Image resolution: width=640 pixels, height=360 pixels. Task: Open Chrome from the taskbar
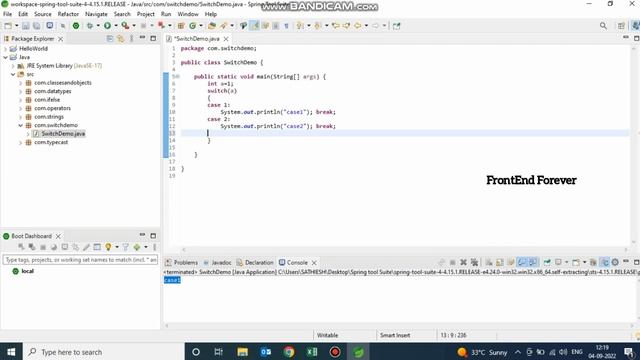(289, 352)
